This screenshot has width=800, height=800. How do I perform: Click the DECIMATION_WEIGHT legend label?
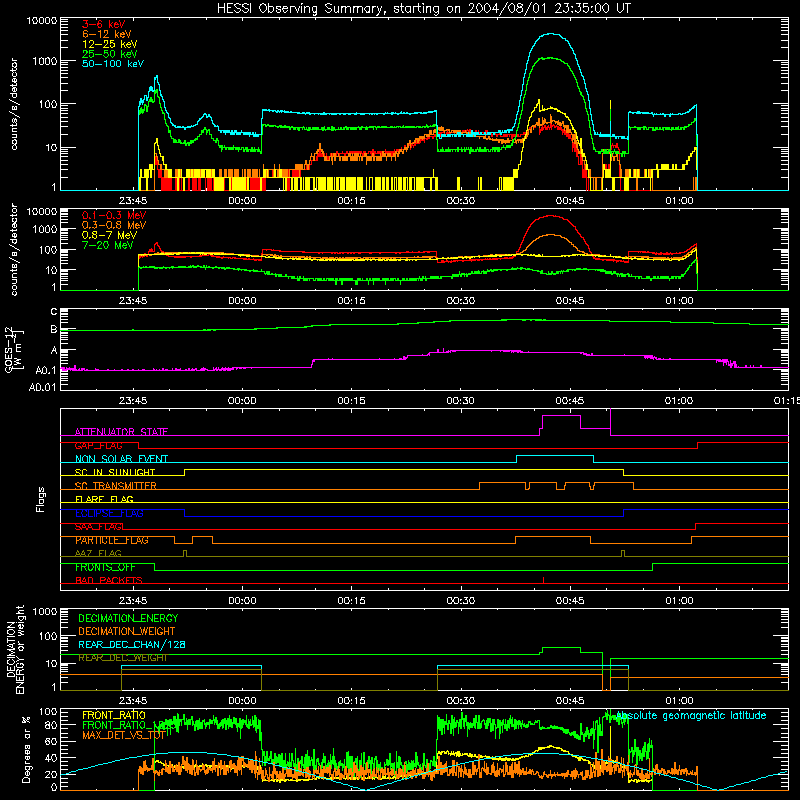(x=127, y=631)
